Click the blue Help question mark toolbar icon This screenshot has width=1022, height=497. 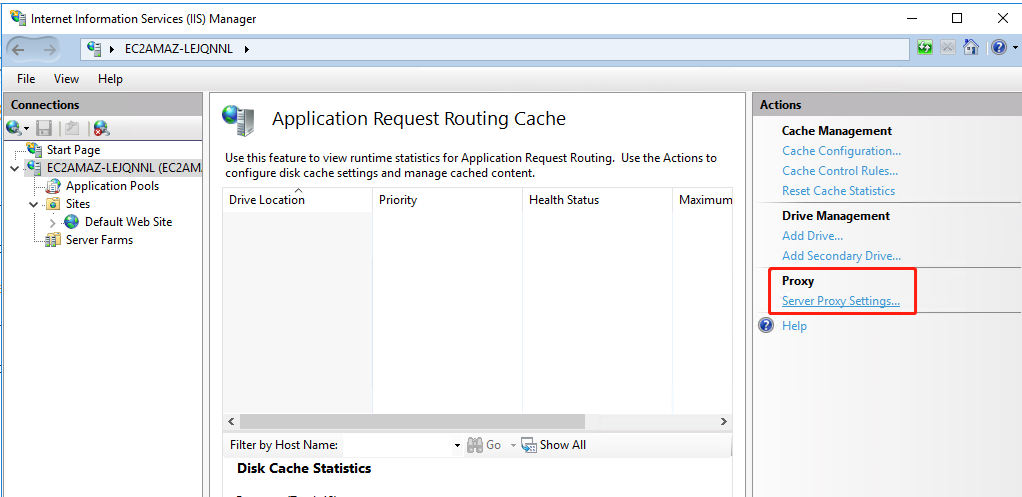(x=996, y=48)
